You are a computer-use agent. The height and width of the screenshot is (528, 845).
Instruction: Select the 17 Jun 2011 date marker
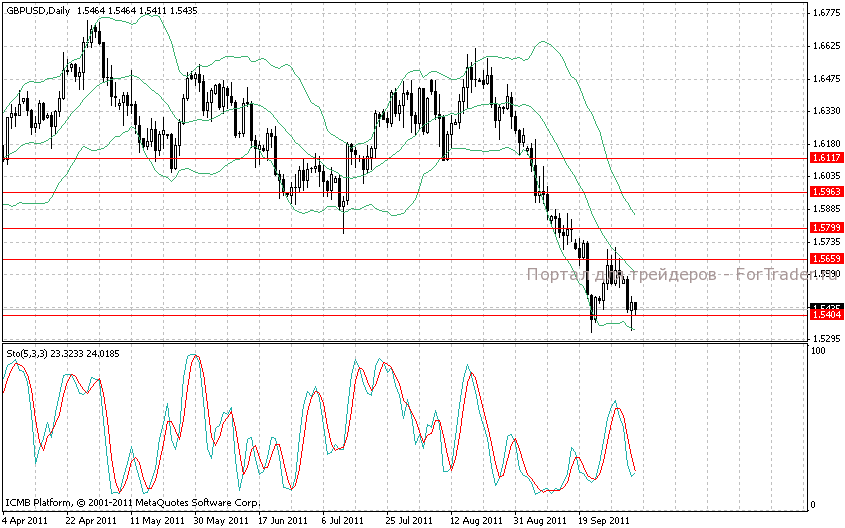pos(283,521)
